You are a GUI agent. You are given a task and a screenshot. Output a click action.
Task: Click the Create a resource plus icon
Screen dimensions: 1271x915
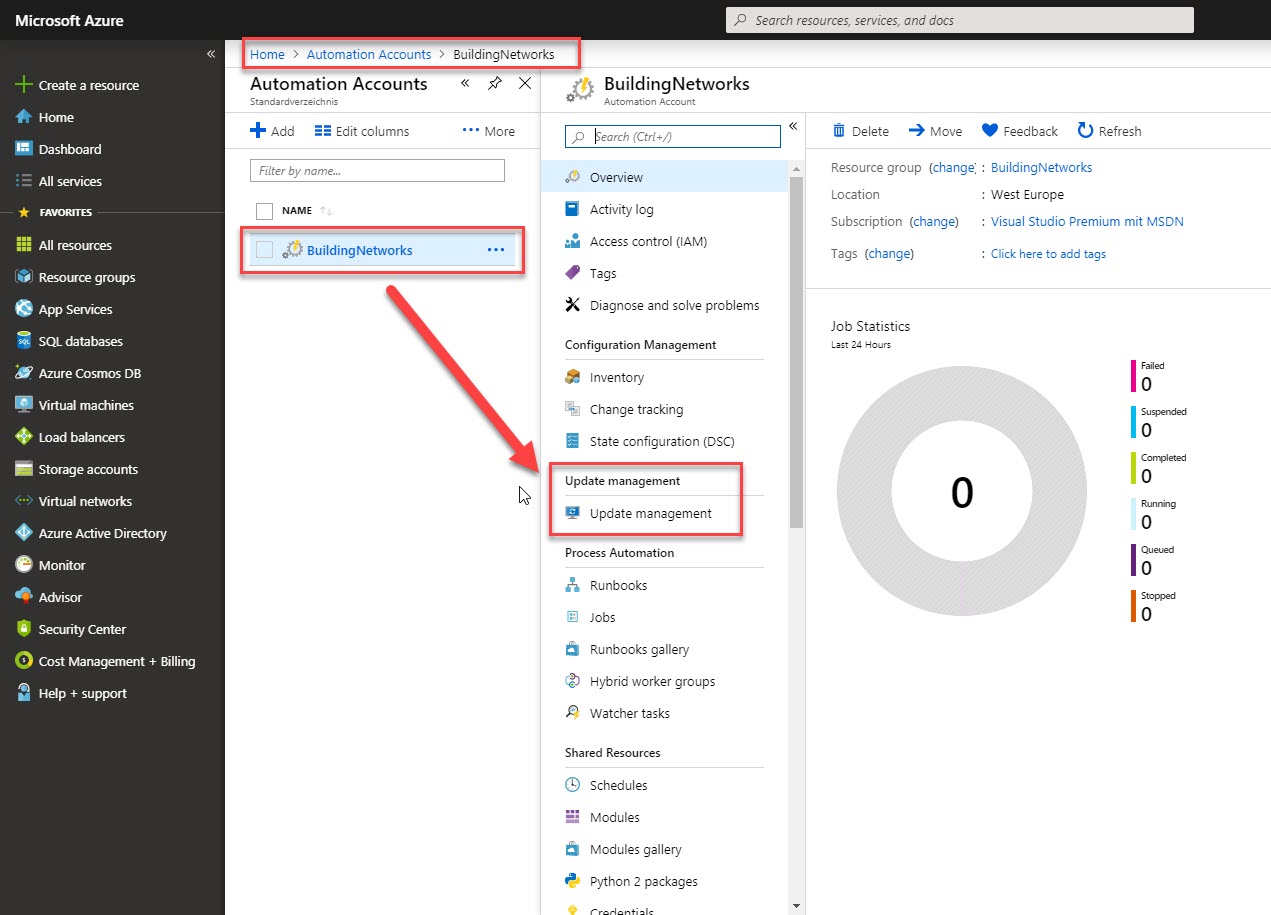pyautogui.click(x=24, y=85)
